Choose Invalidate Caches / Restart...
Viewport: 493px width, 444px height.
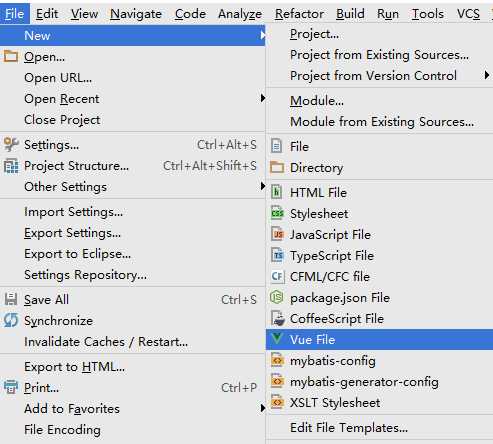(106, 342)
